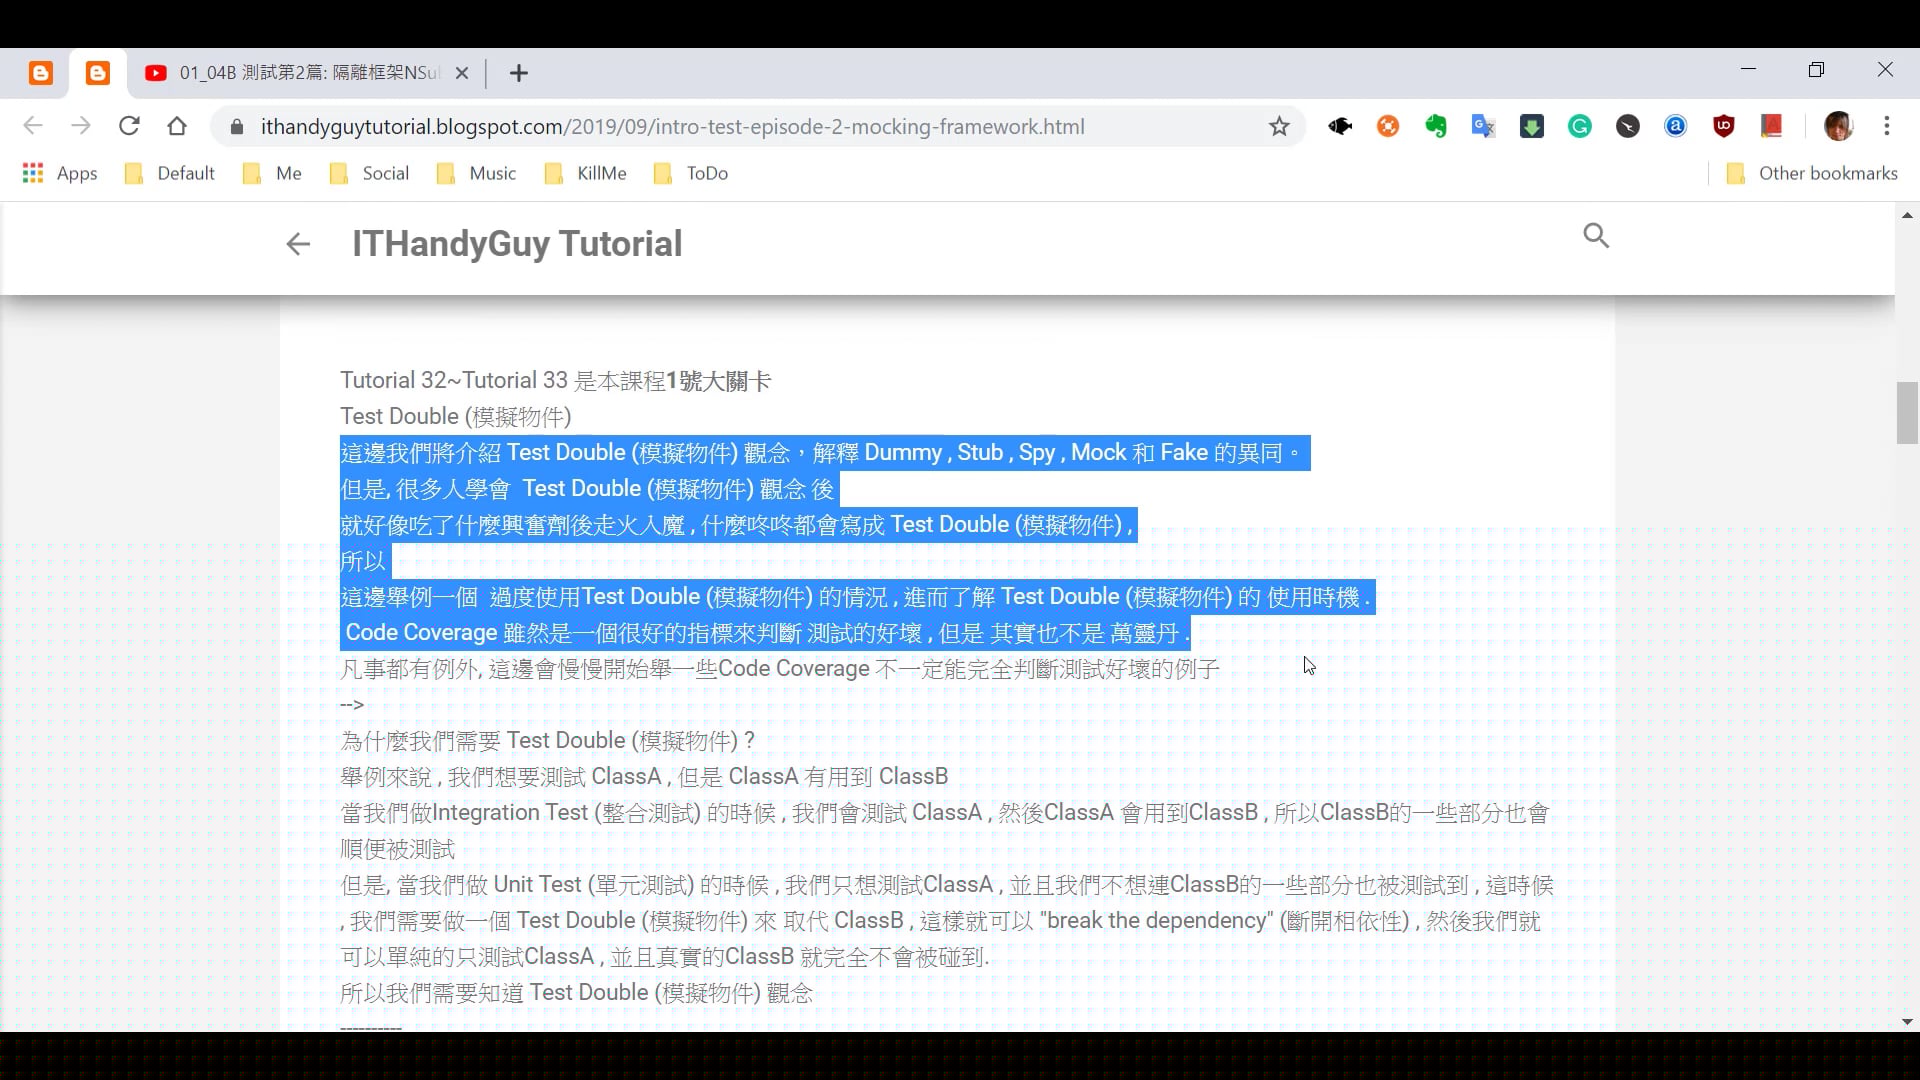
Task: Open a new browser tab
Action: coord(518,72)
